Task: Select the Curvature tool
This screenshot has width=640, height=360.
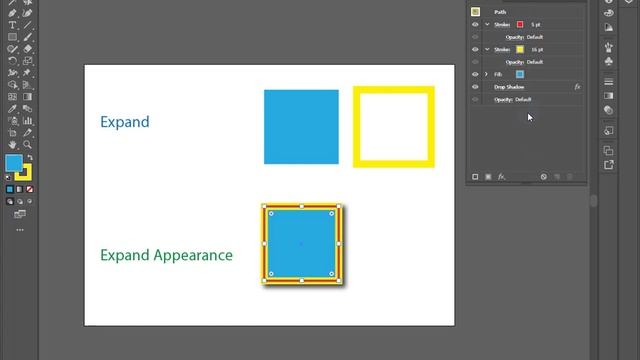Action: coord(27,13)
